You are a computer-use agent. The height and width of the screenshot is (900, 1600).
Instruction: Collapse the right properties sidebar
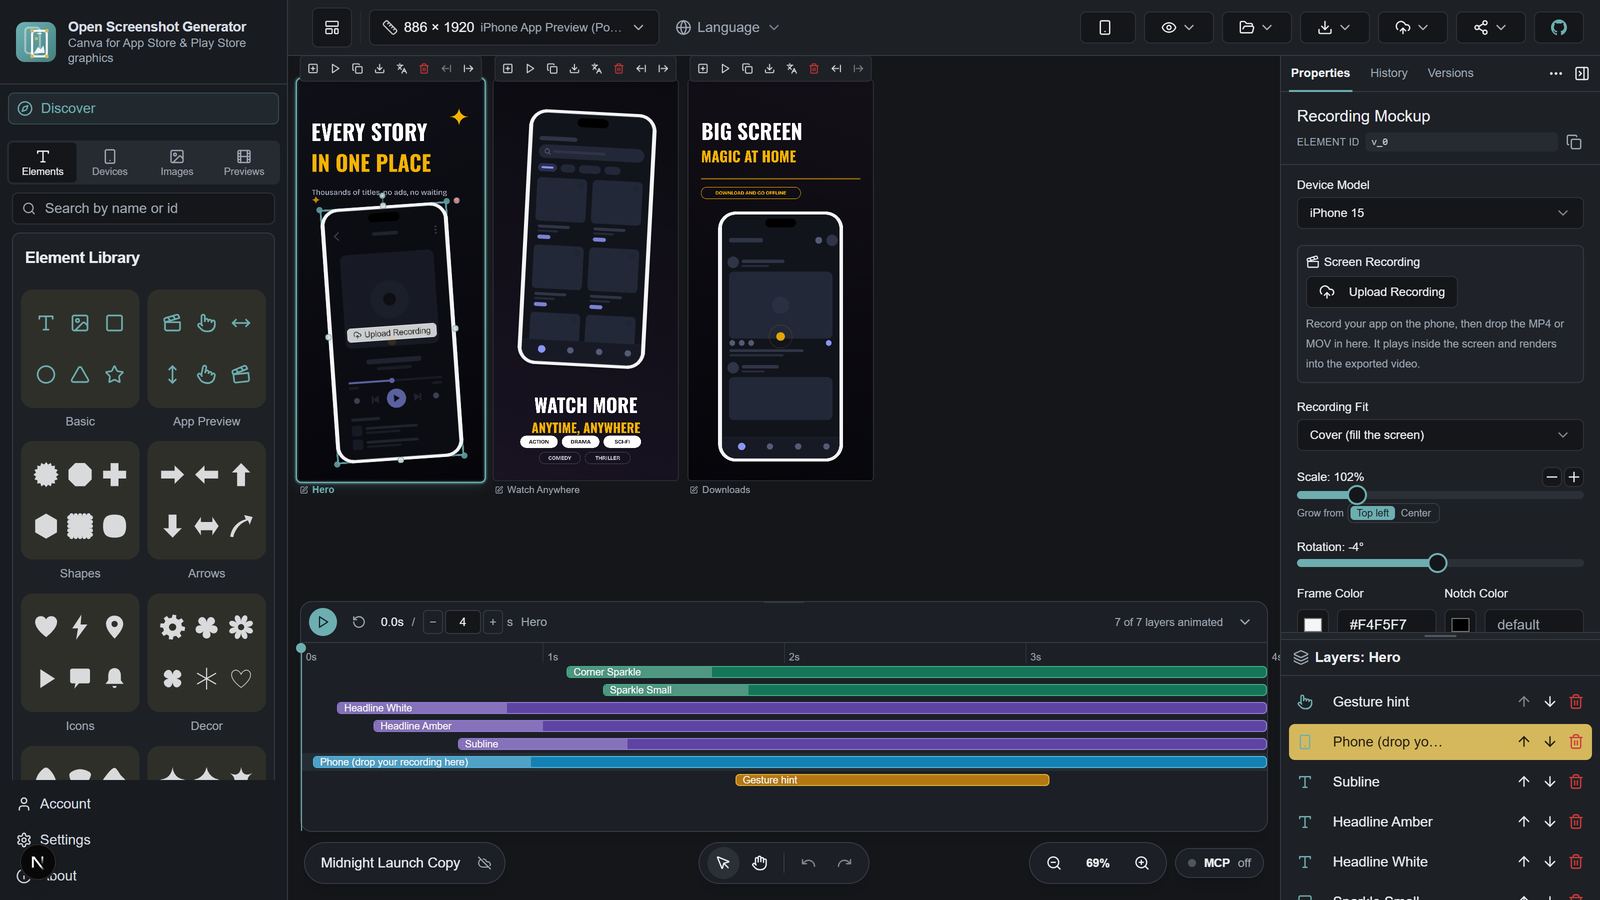click(1582, 73)
